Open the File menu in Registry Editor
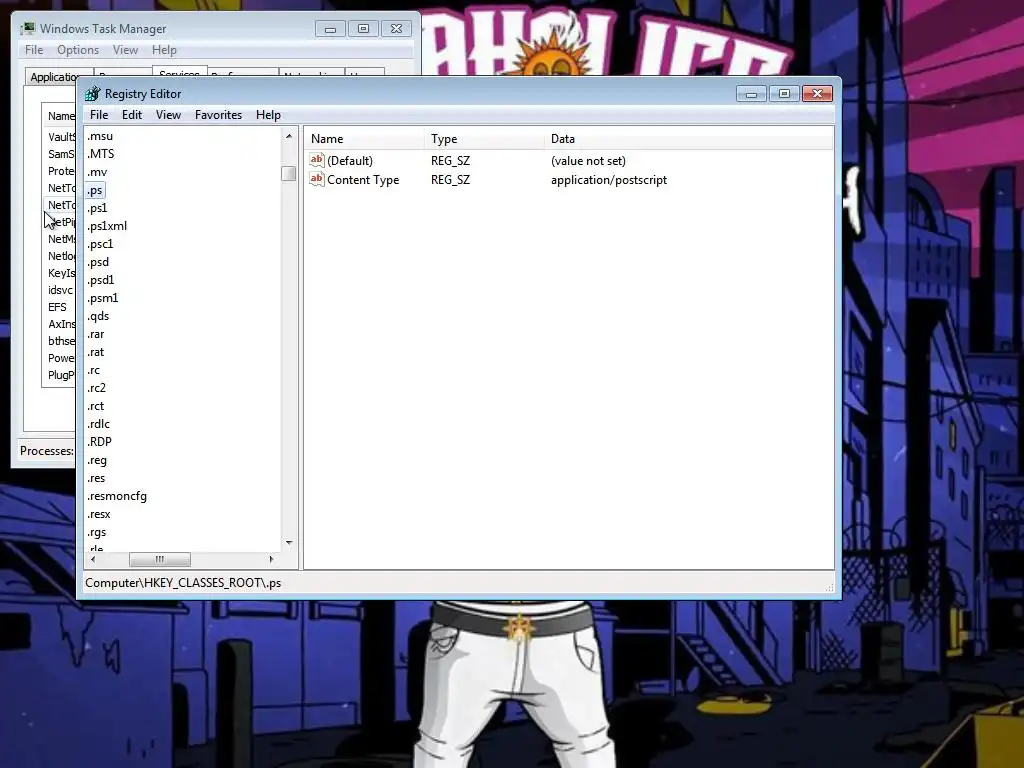 (x=99, y=115)
